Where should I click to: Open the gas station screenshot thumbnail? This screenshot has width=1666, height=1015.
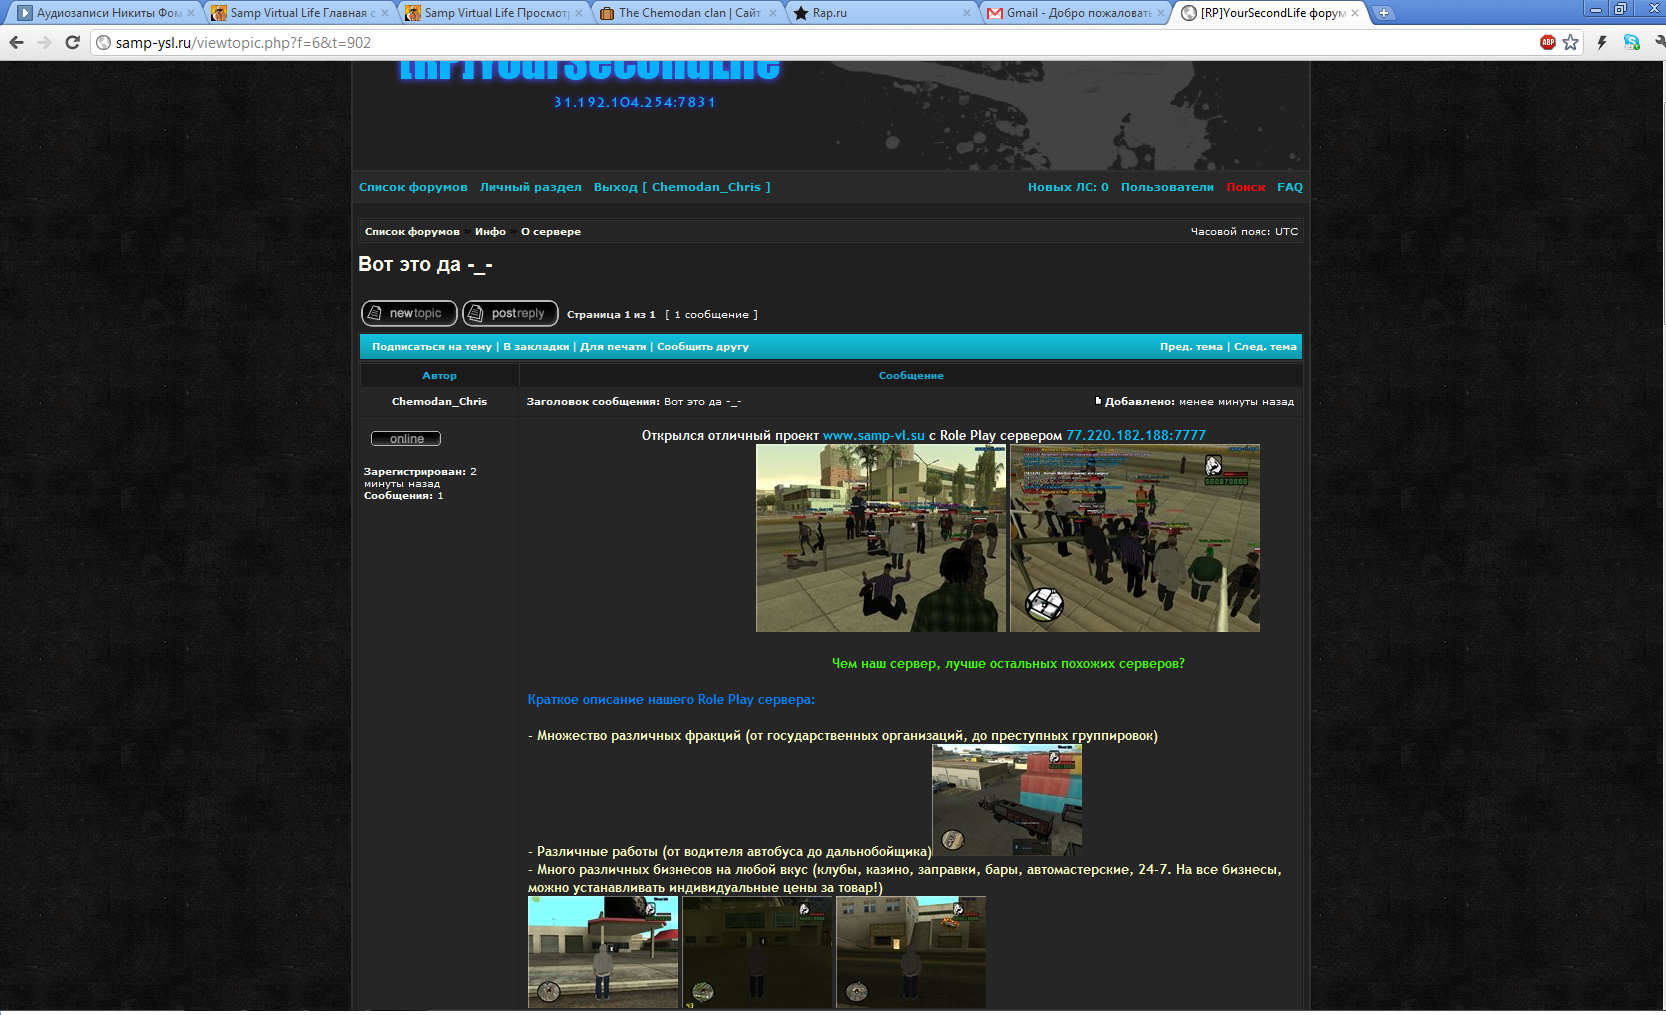(603, 951)
